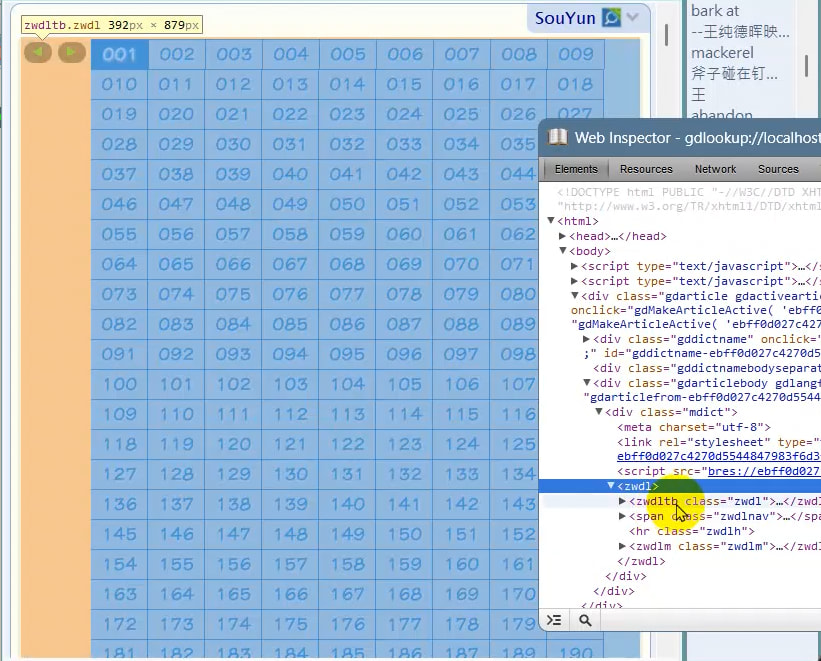821x661 pixels.
Task: Click the article view scrollbar thumb
Action: click(x=666, y=35)
